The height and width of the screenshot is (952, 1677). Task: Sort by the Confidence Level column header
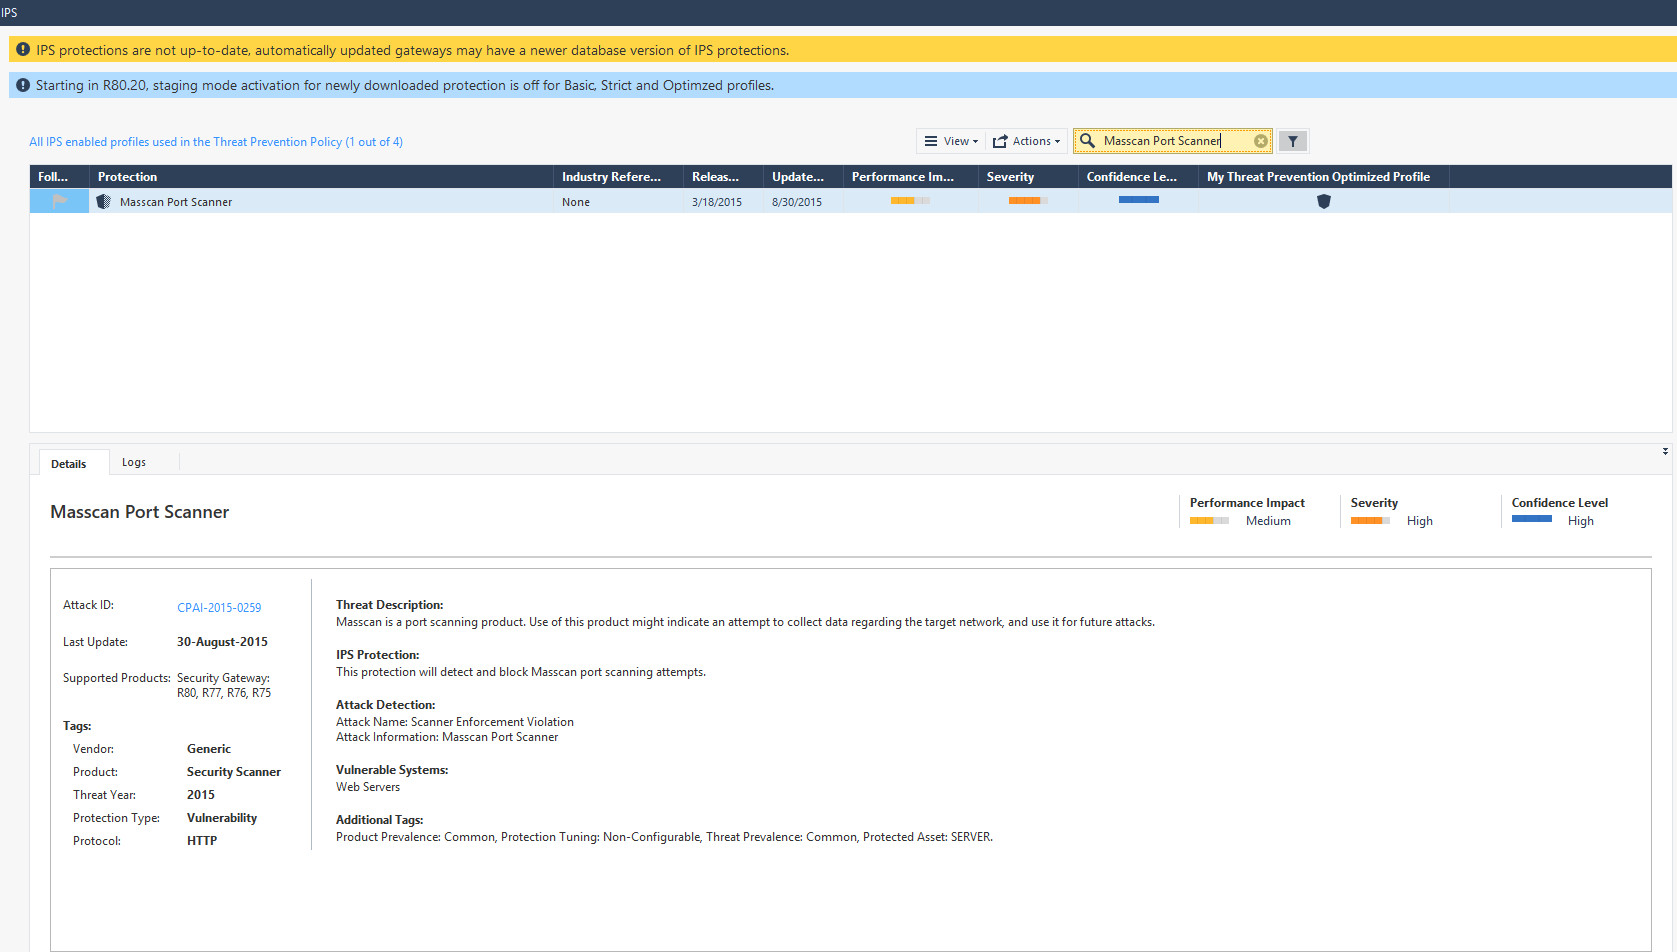(x=1138, y=176)
